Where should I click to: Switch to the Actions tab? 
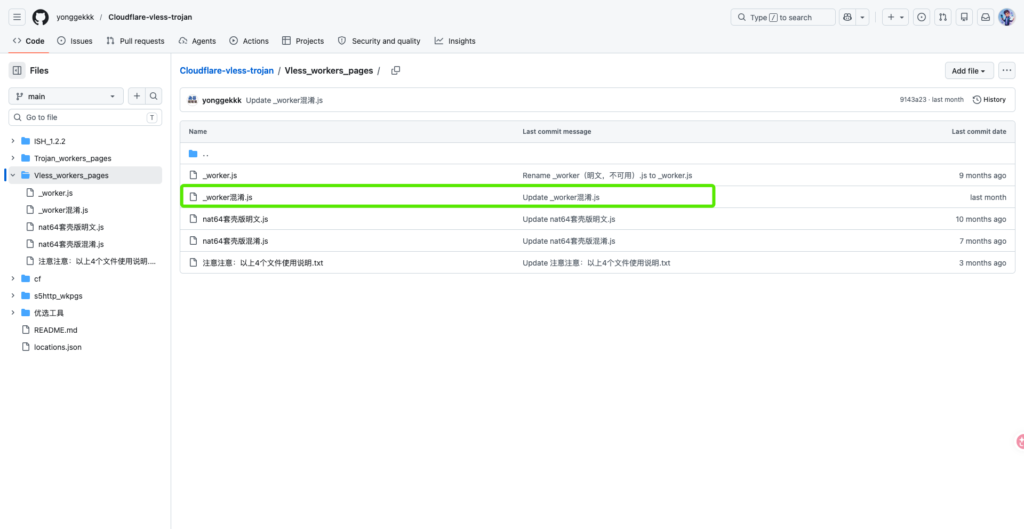[x=249, y=40]
